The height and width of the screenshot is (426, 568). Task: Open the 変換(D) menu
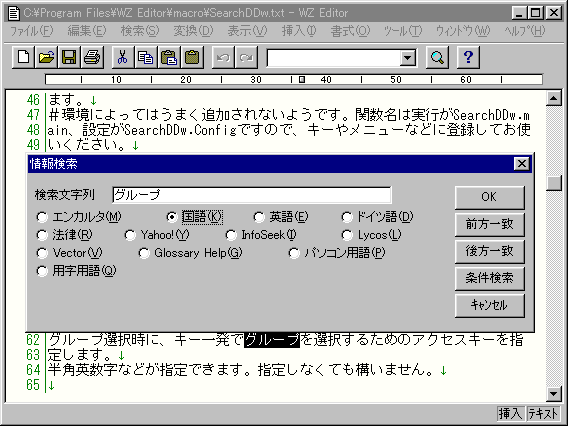[x=193, y=31]
